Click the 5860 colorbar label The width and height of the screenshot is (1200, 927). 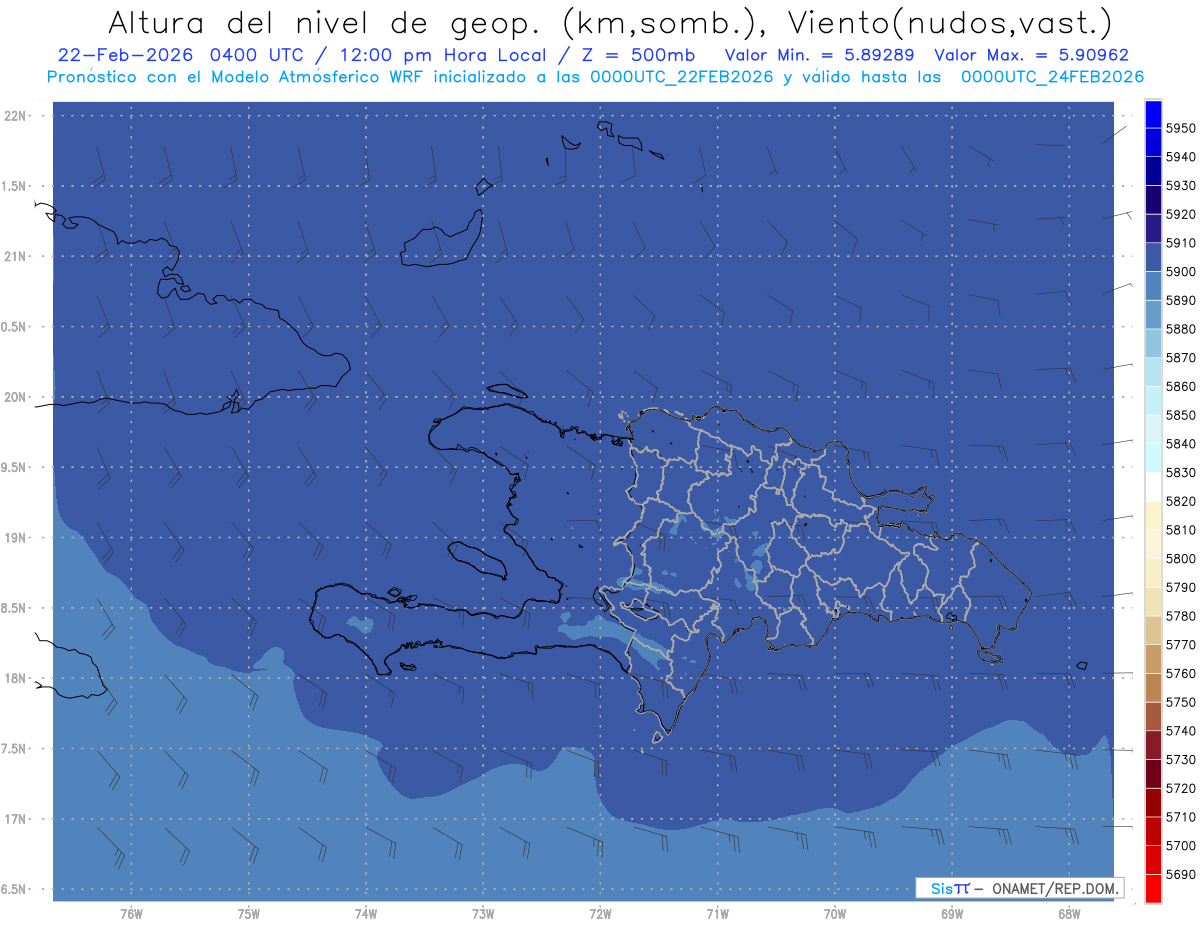coord(1180,386)
